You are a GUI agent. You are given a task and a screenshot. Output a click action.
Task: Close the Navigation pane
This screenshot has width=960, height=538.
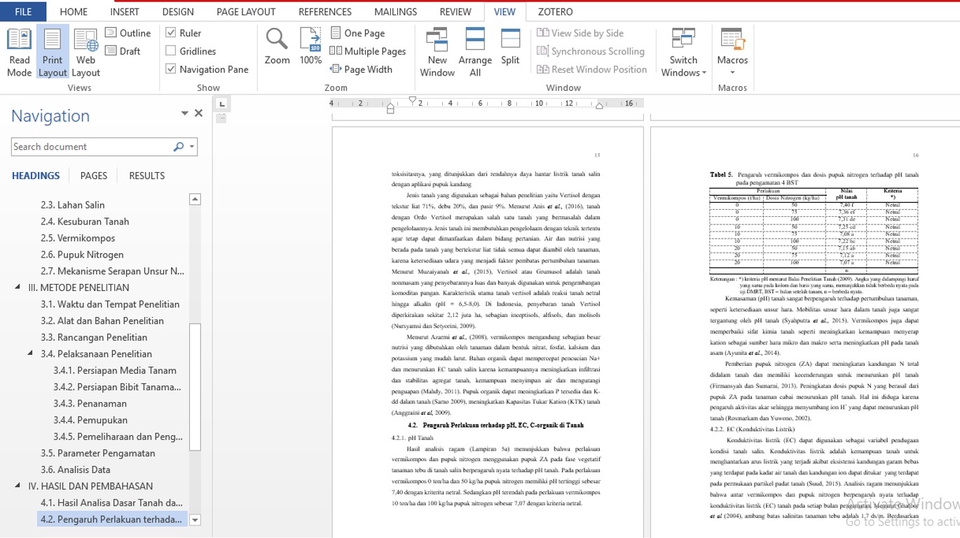[198, 113]
